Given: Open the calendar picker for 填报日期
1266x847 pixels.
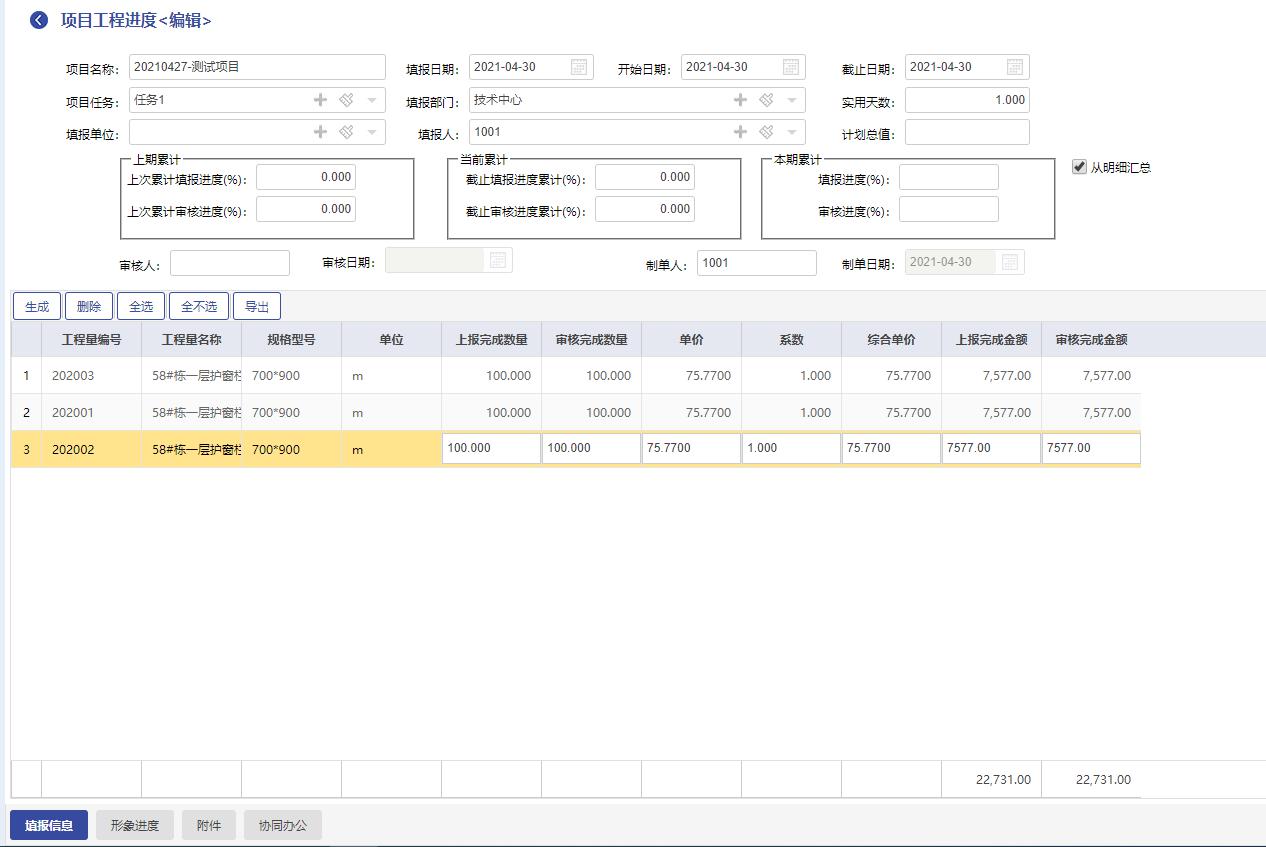Looking at the screenshot, I should click(579, 67).
